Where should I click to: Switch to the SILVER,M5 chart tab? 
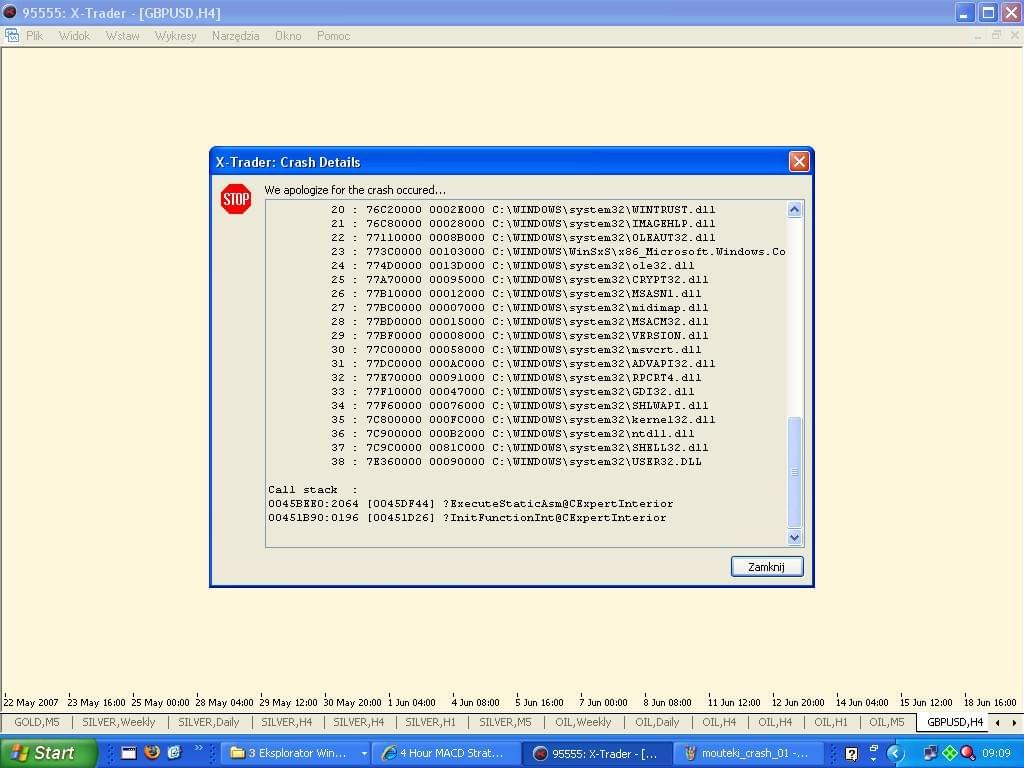click(505, 722)
